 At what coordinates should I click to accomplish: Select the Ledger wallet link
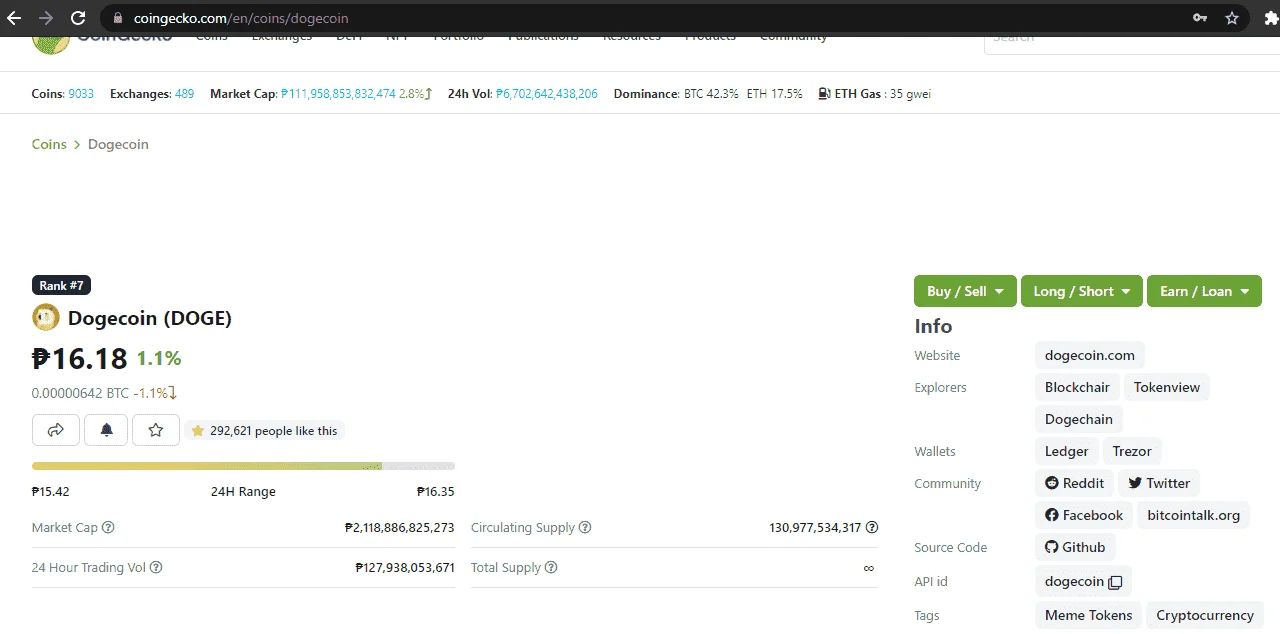coord(1067,451)
